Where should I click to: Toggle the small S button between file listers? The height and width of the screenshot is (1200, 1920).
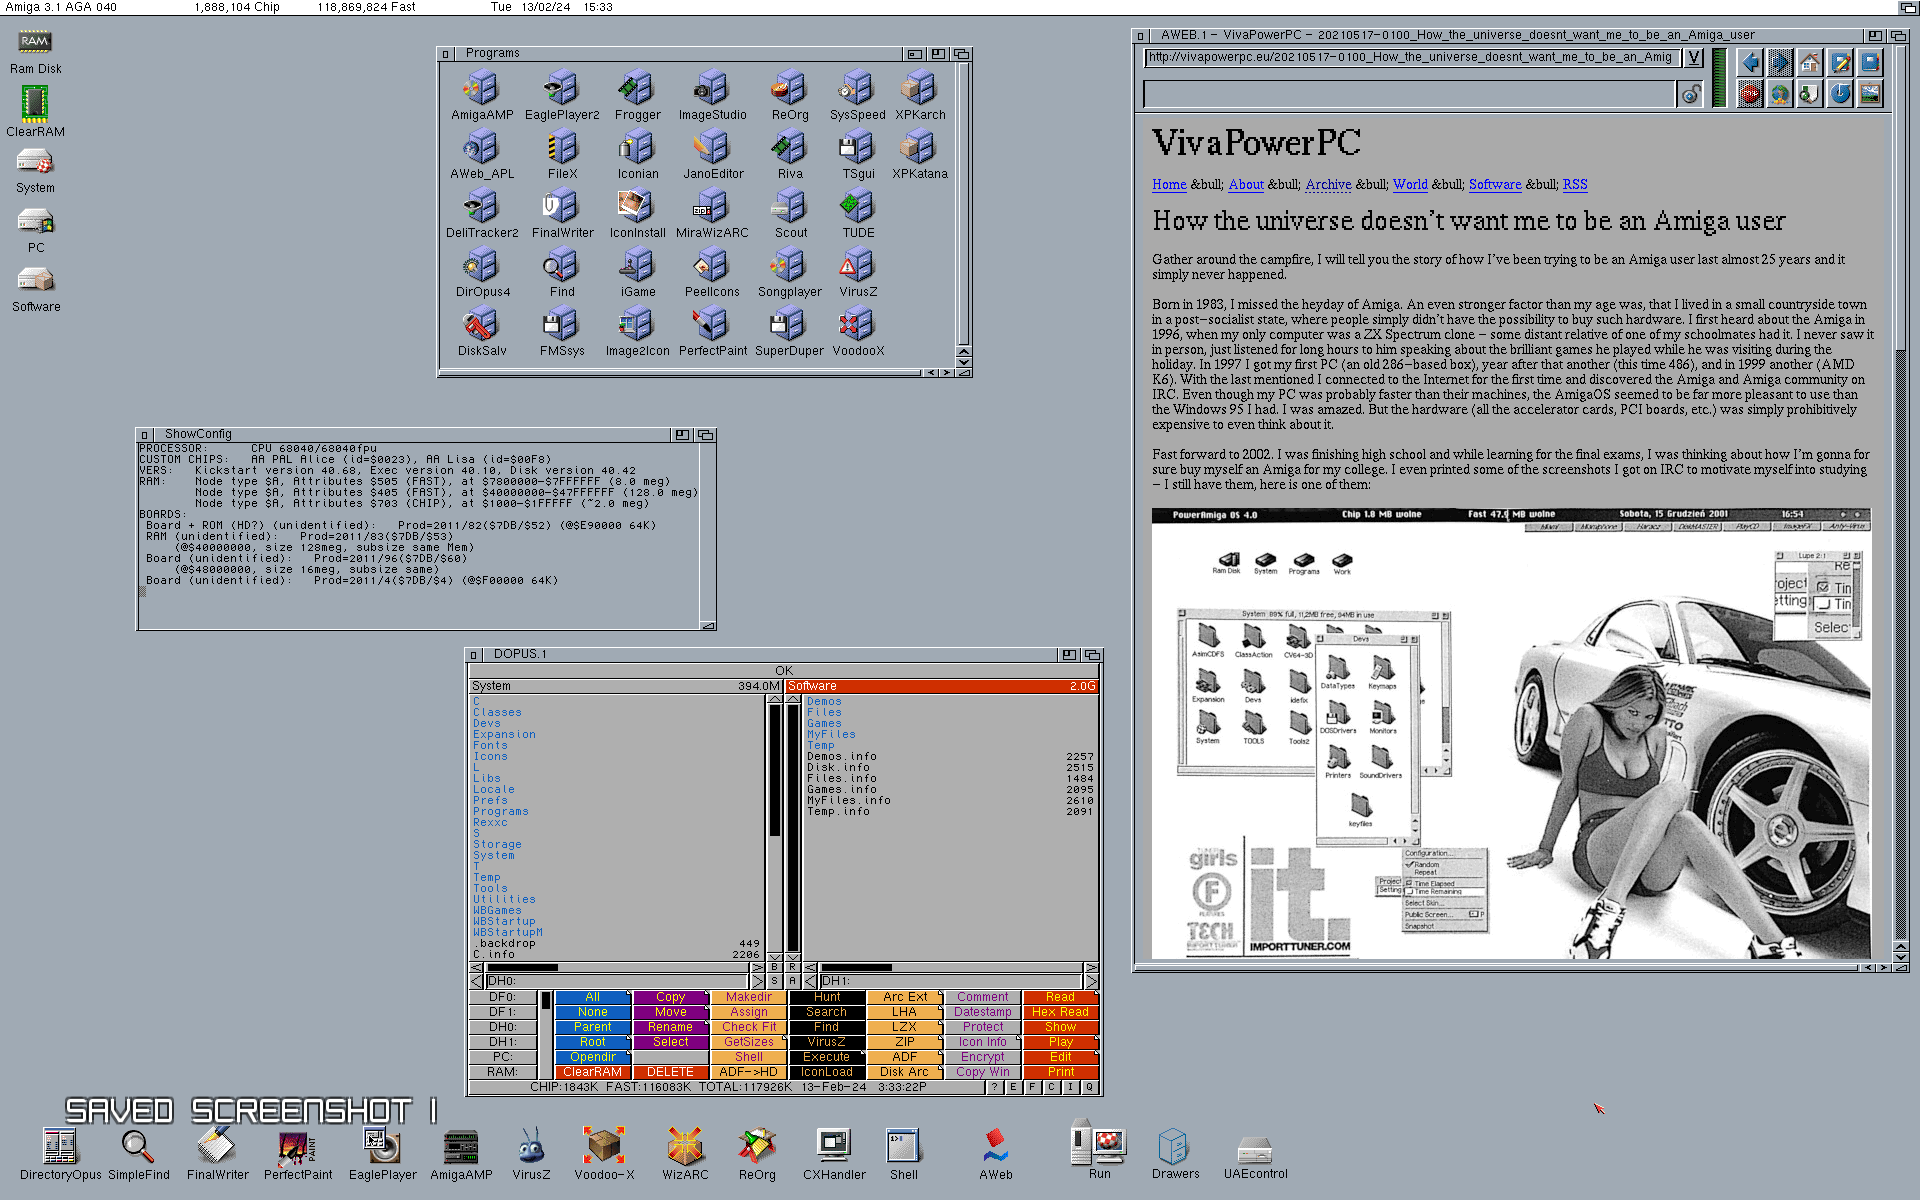(x=774, y=982)
